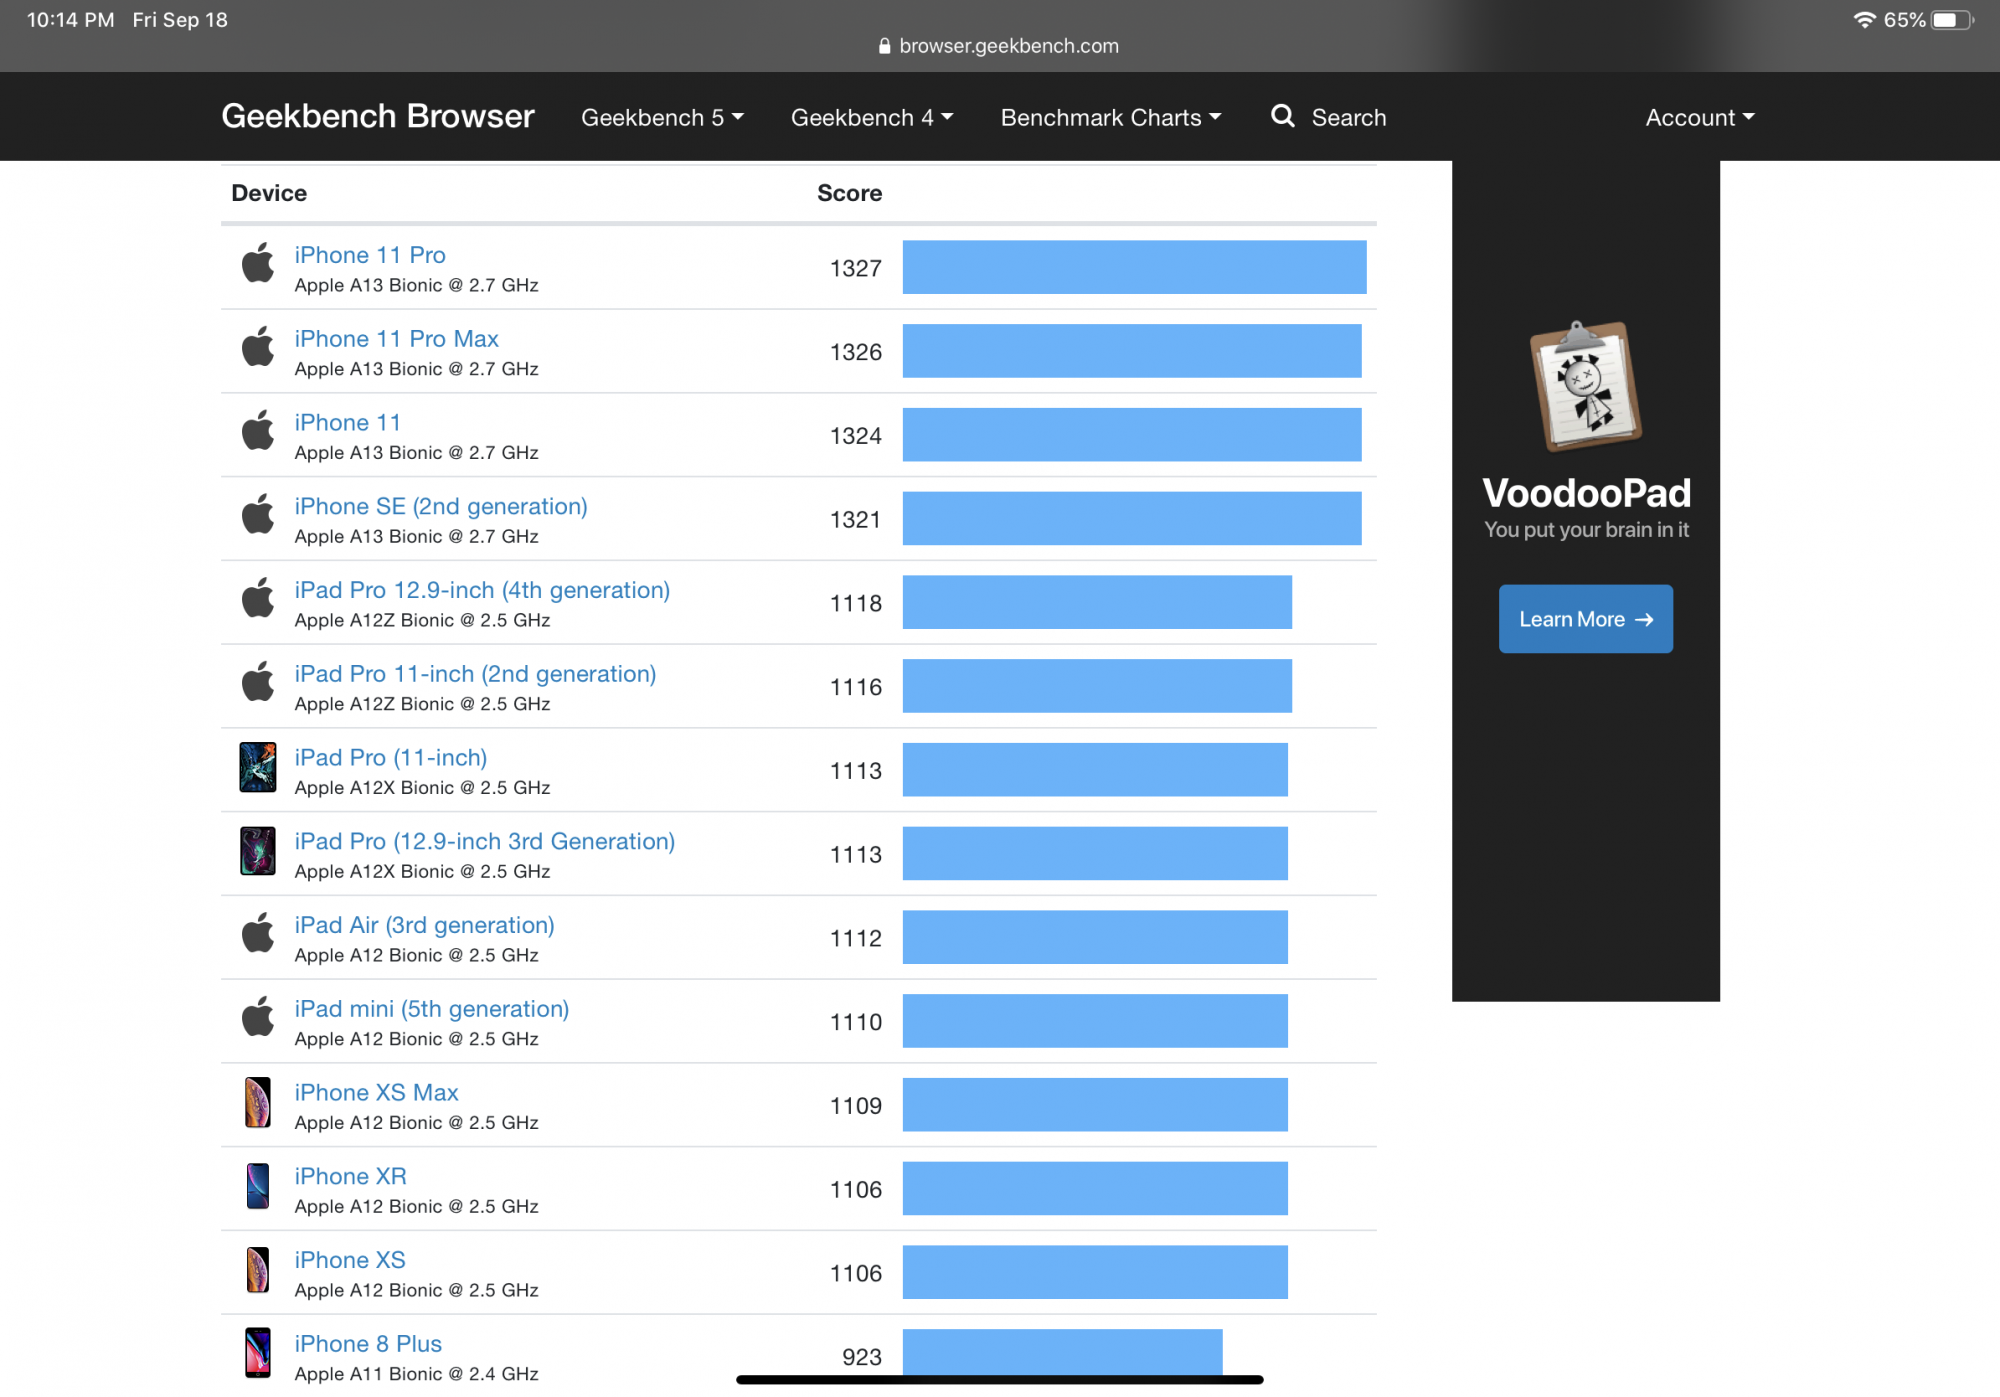Image resolution: width=2000 pixels, height=1397 pixels.
Task: Click the iPhone XR device image
Action: coord(258,1186)
